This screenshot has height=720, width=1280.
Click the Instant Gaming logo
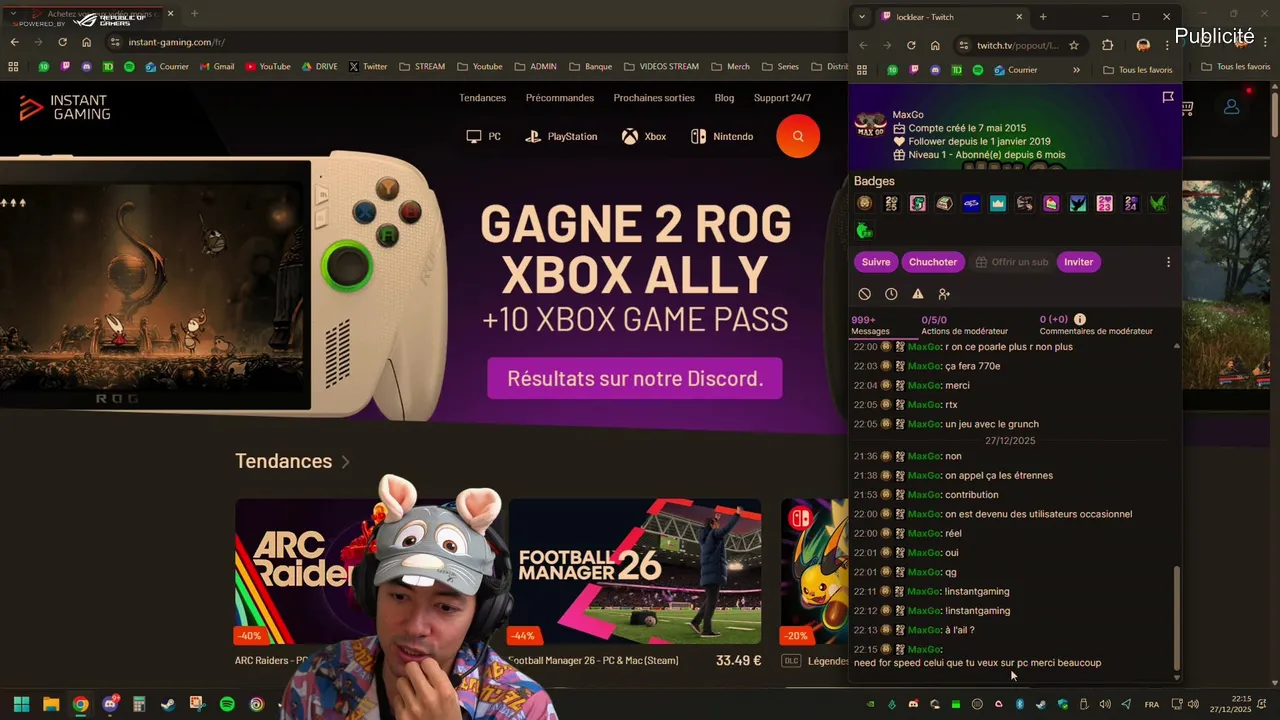click(65, 108)
